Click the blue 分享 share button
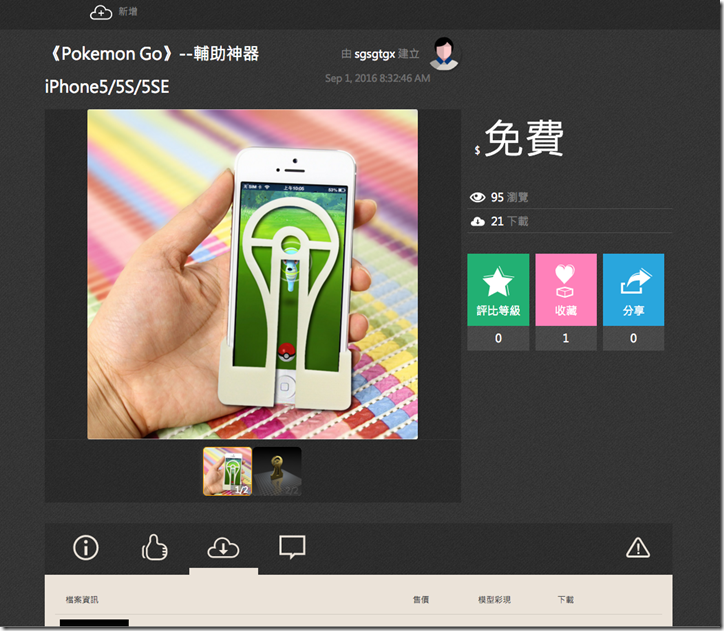The height and width of the screenshot is (631, 724). (x=633, y=290)
